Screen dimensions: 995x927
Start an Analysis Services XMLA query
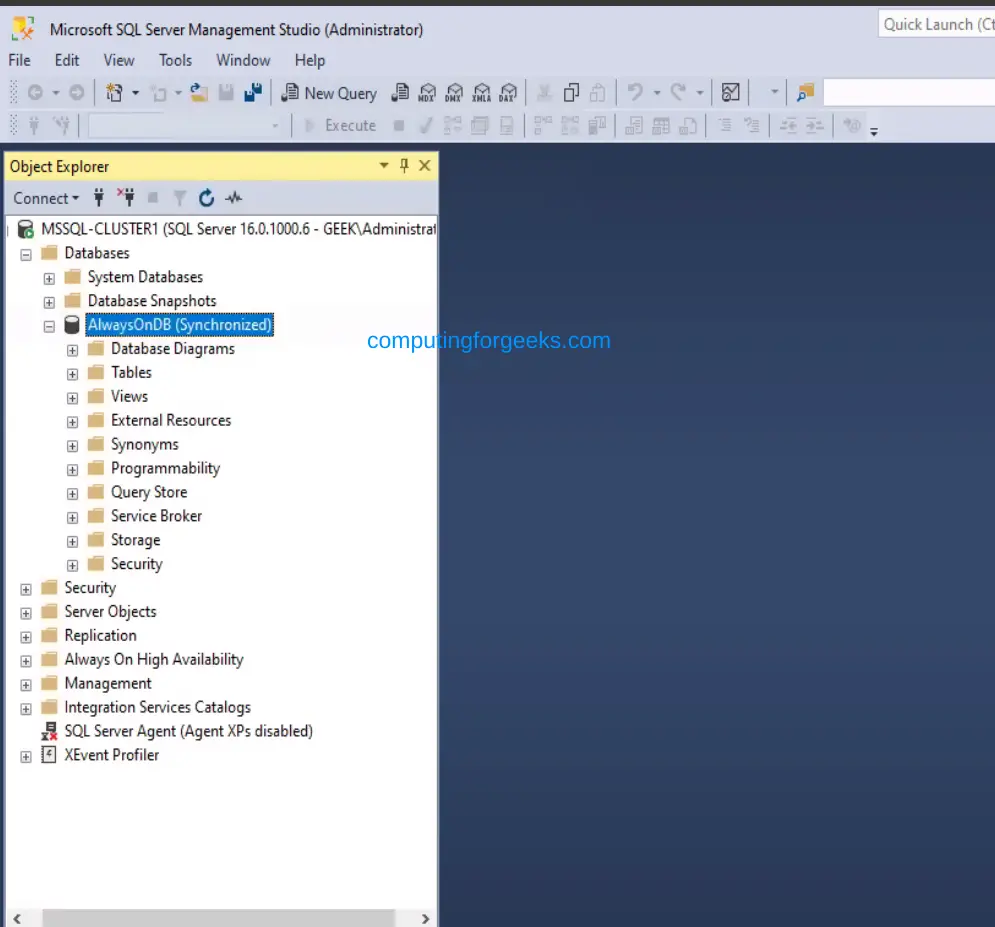482,93
